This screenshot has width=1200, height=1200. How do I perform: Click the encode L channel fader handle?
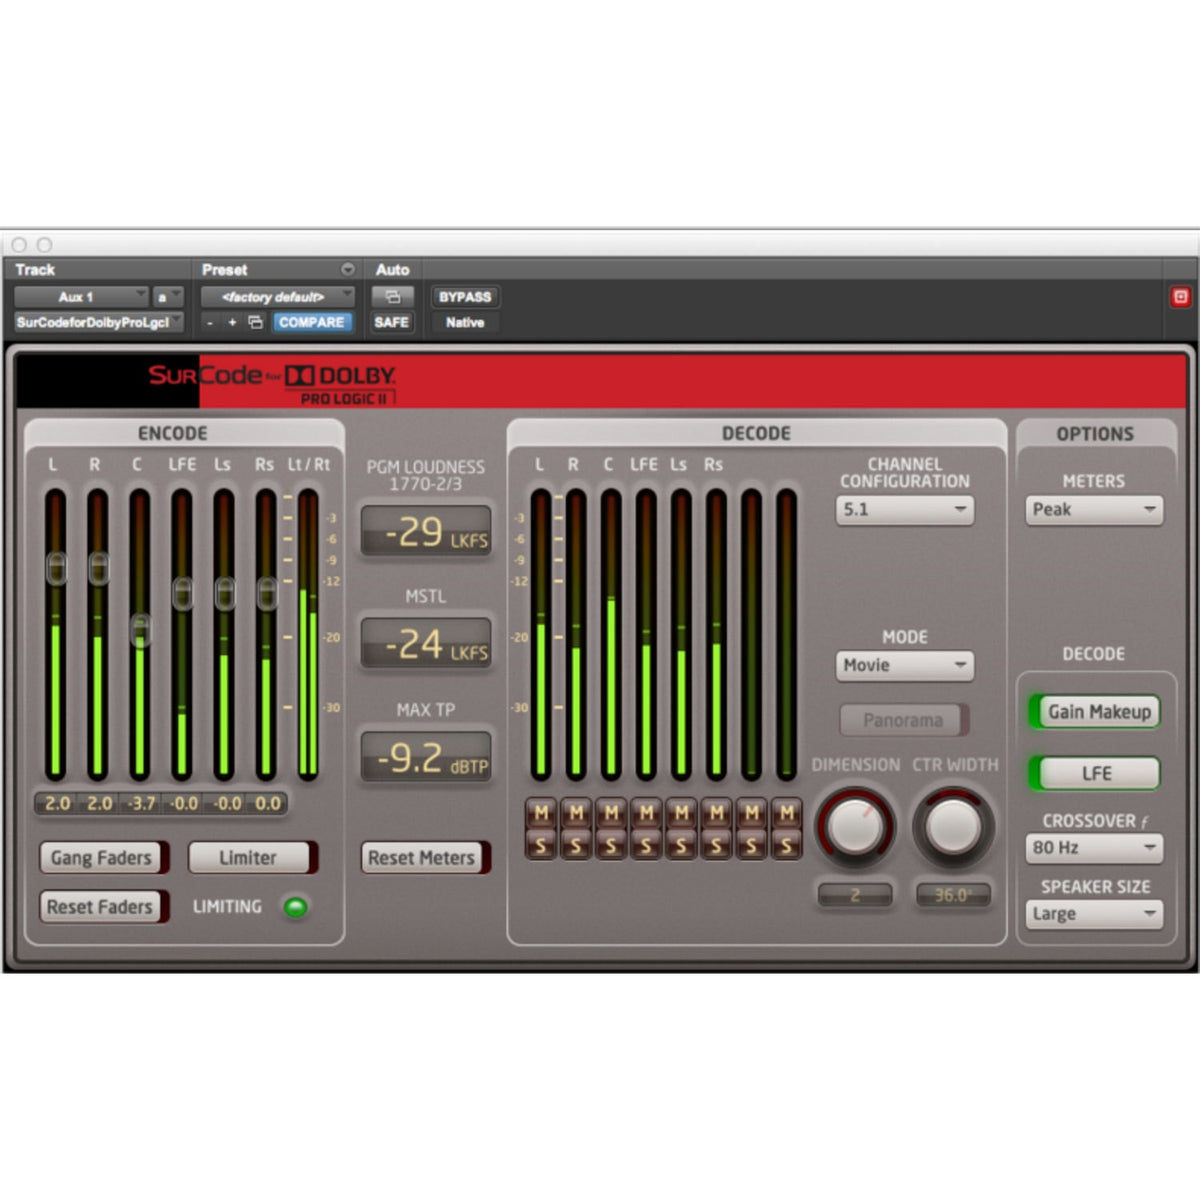pos(56,568)
